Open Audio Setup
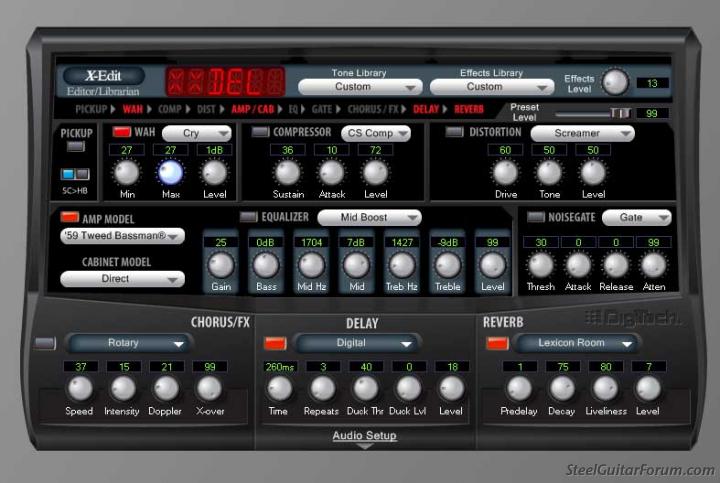 click(x=365, y=436)
